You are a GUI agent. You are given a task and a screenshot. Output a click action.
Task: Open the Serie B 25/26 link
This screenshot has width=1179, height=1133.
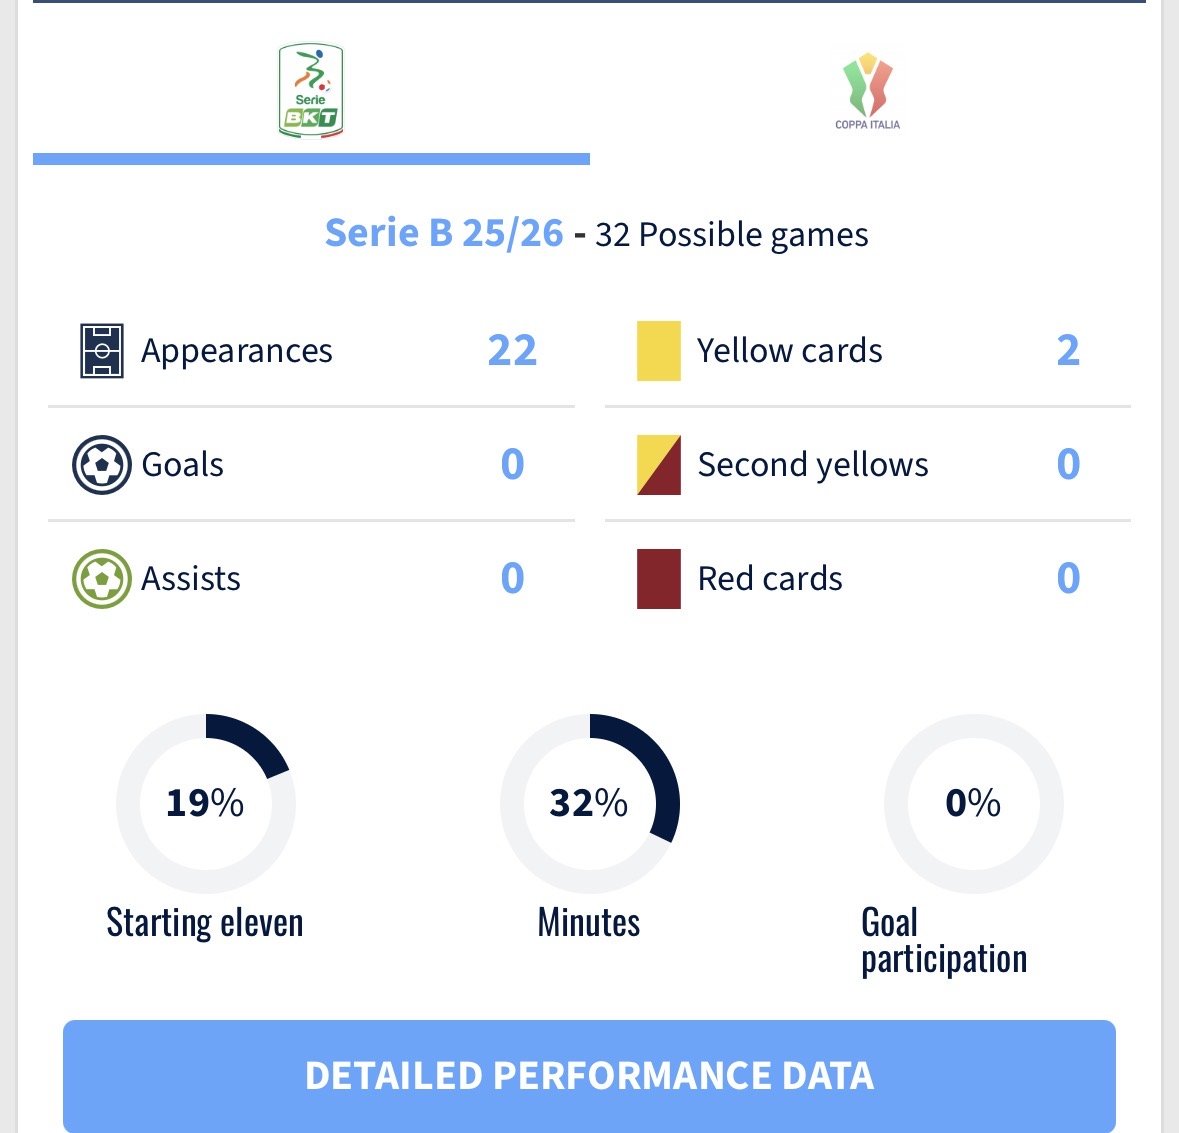pos(444,233)
